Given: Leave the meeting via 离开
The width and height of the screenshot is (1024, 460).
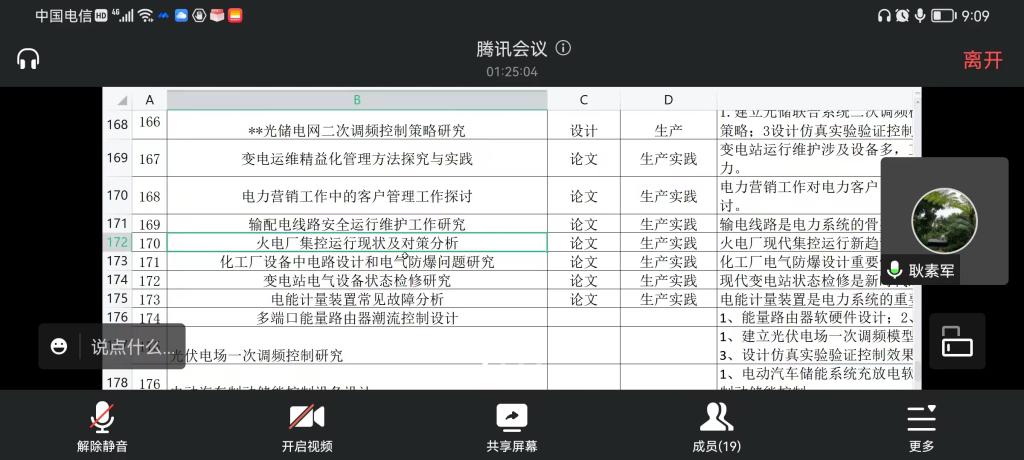Looking at the screenshot, I should click(982, 60).
